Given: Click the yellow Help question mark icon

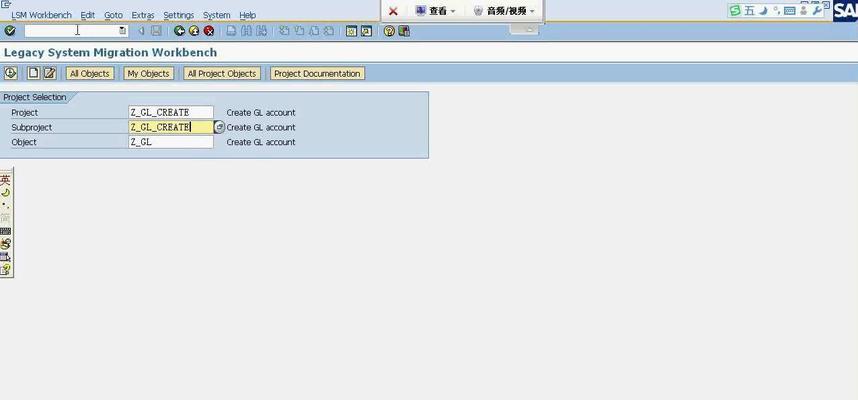Looking at the screenshot, I should 389,31.
